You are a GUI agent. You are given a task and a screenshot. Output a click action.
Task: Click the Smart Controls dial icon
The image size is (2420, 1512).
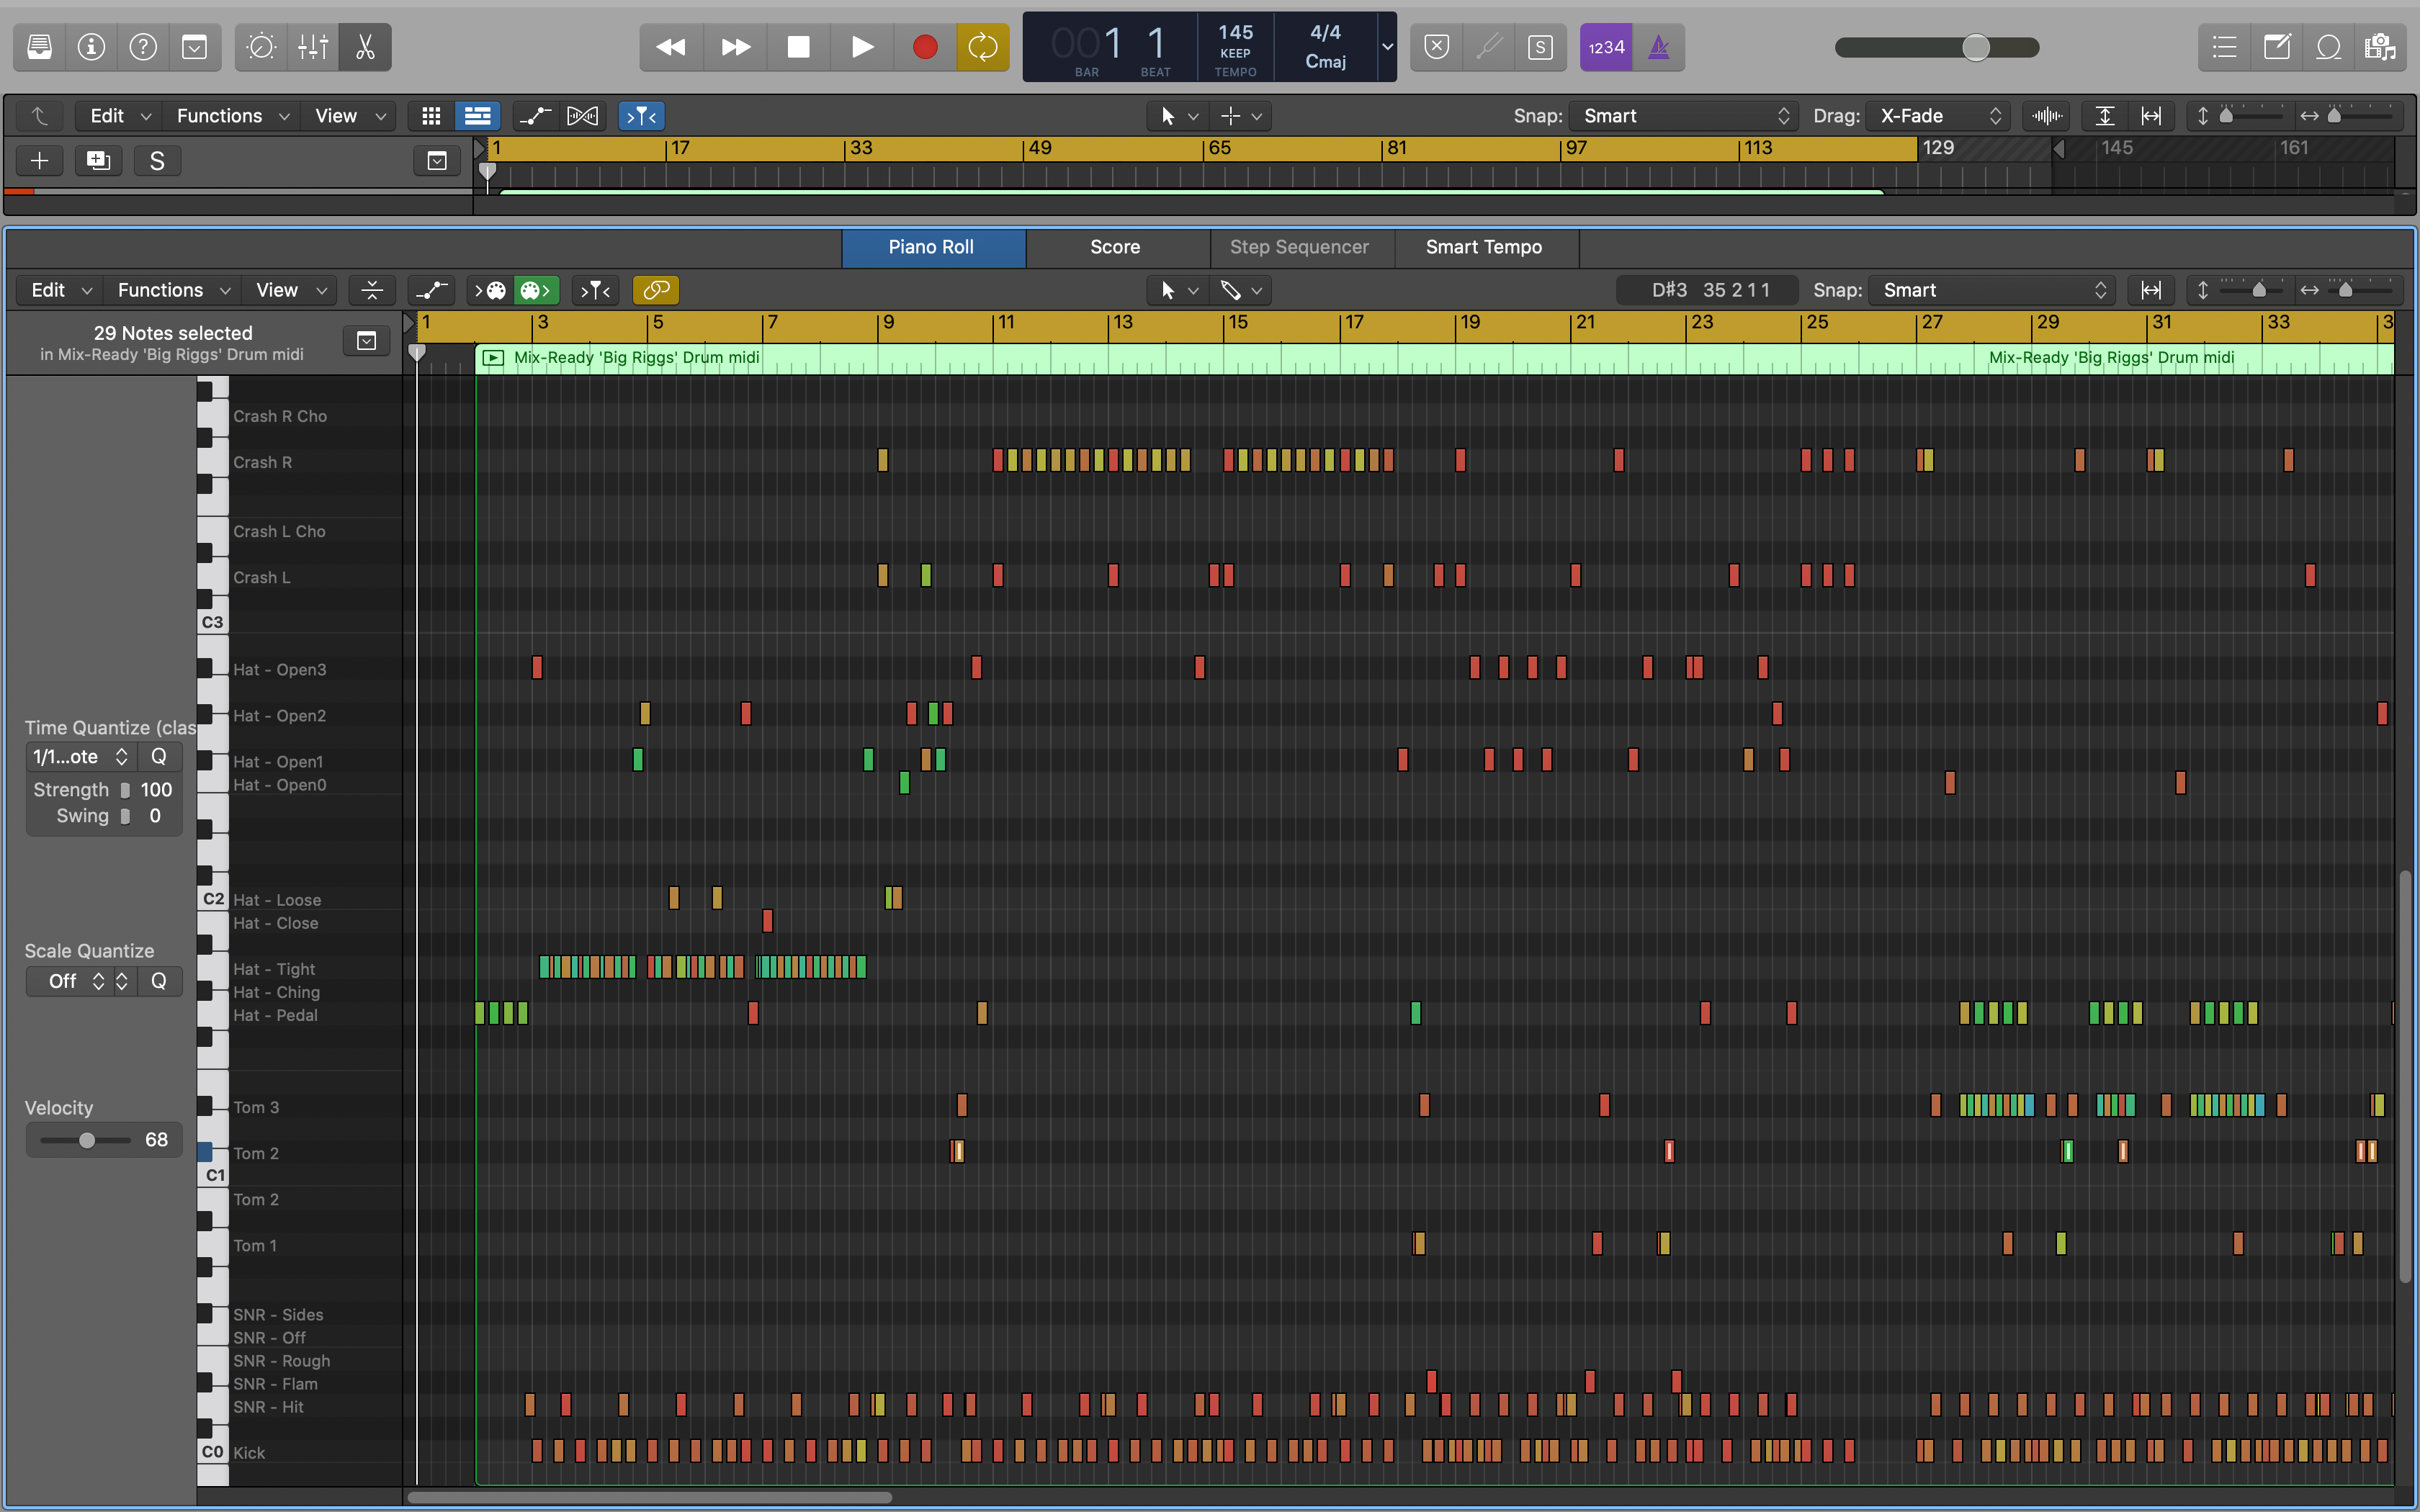261,47
